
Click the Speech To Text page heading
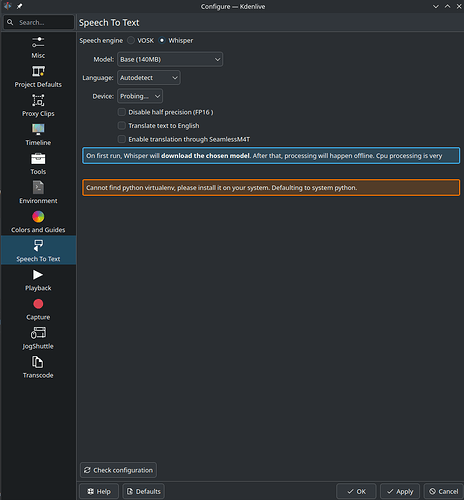(x=109, y=23)
